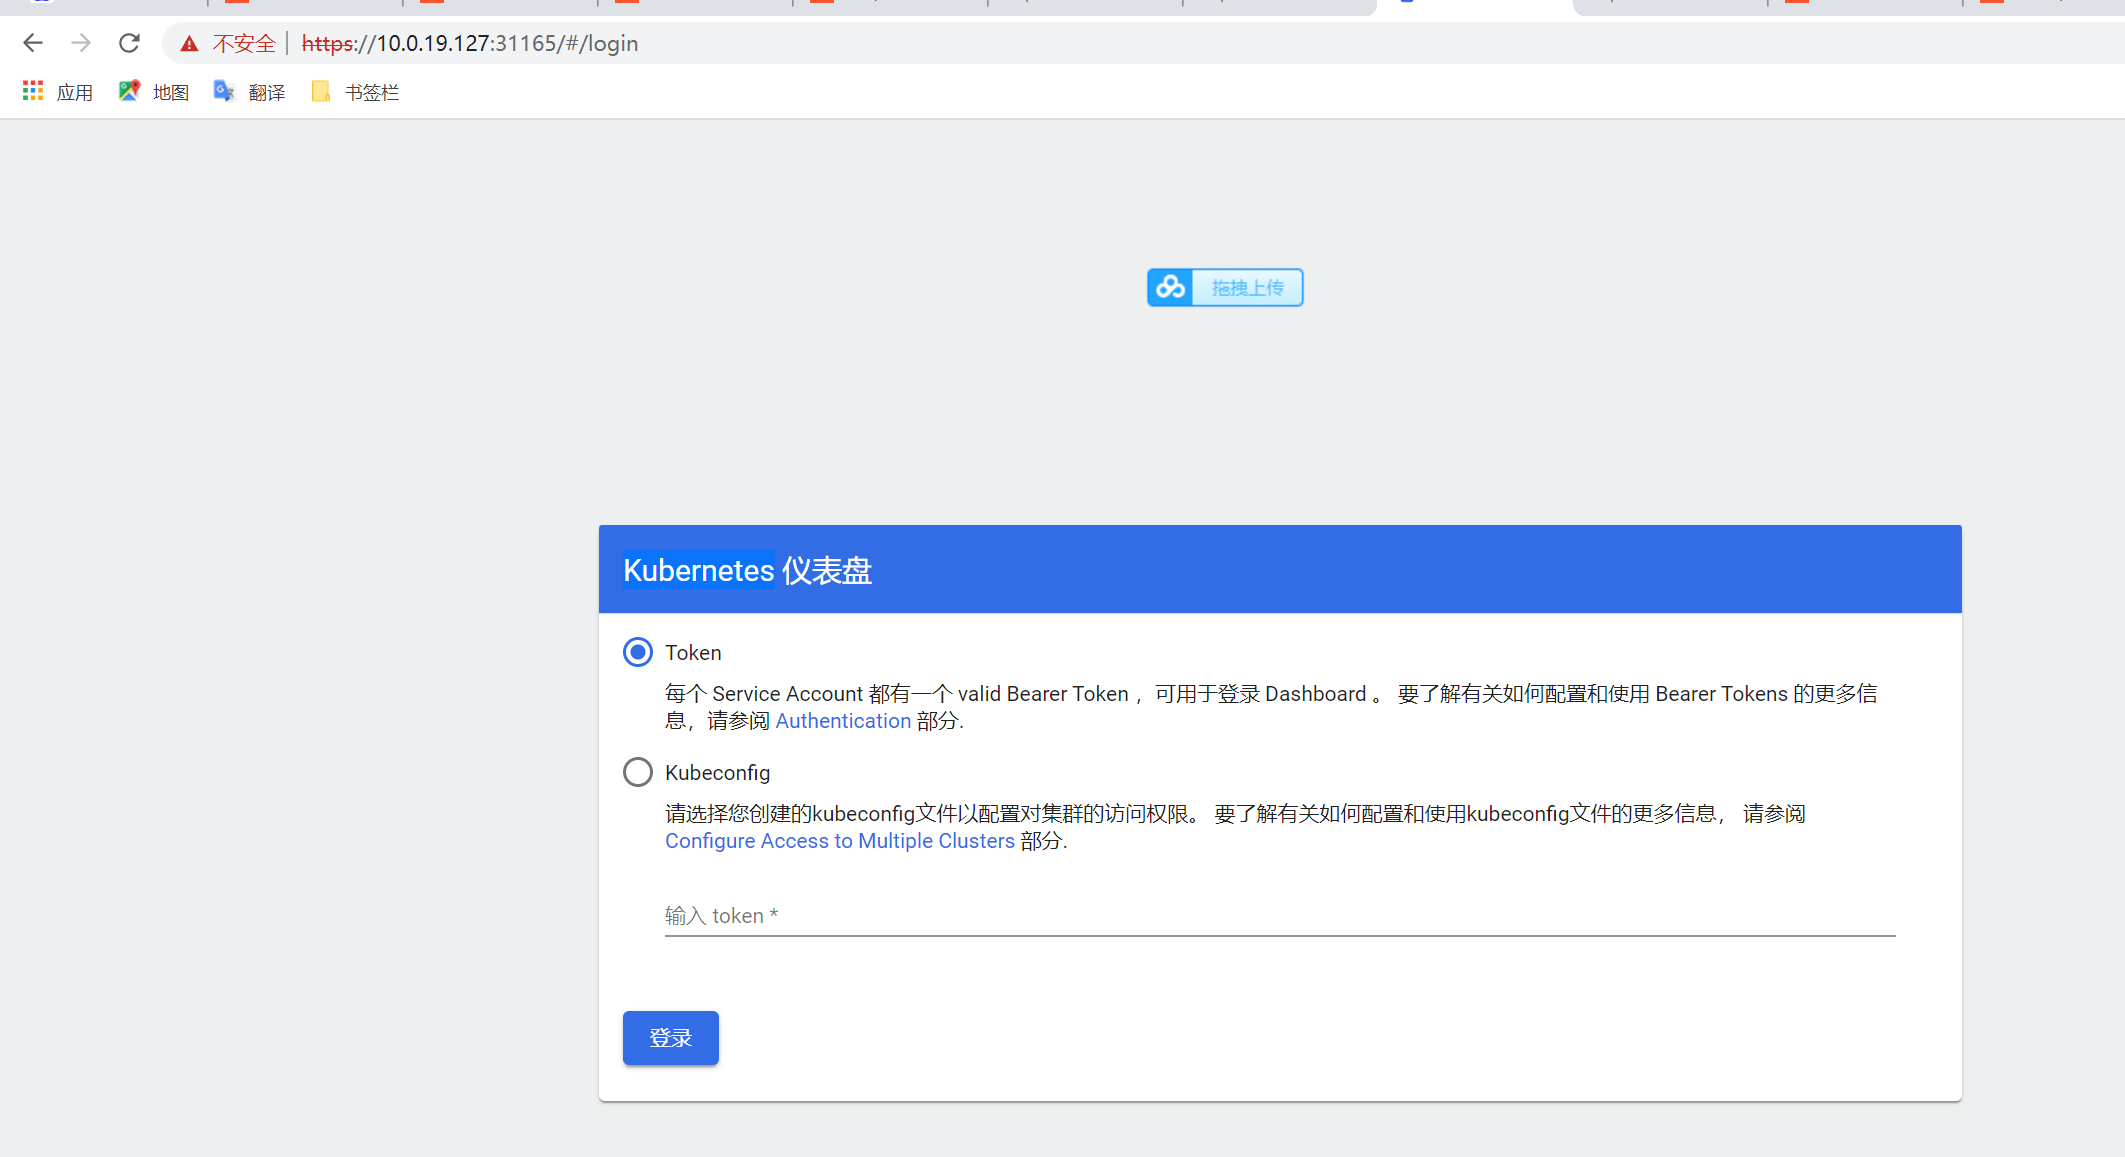The height and width of the screenshot is (1157, 2125).
Task: Open the 翻译 translate bookmark
Action: pyautogui.click(x=250, y=92)
